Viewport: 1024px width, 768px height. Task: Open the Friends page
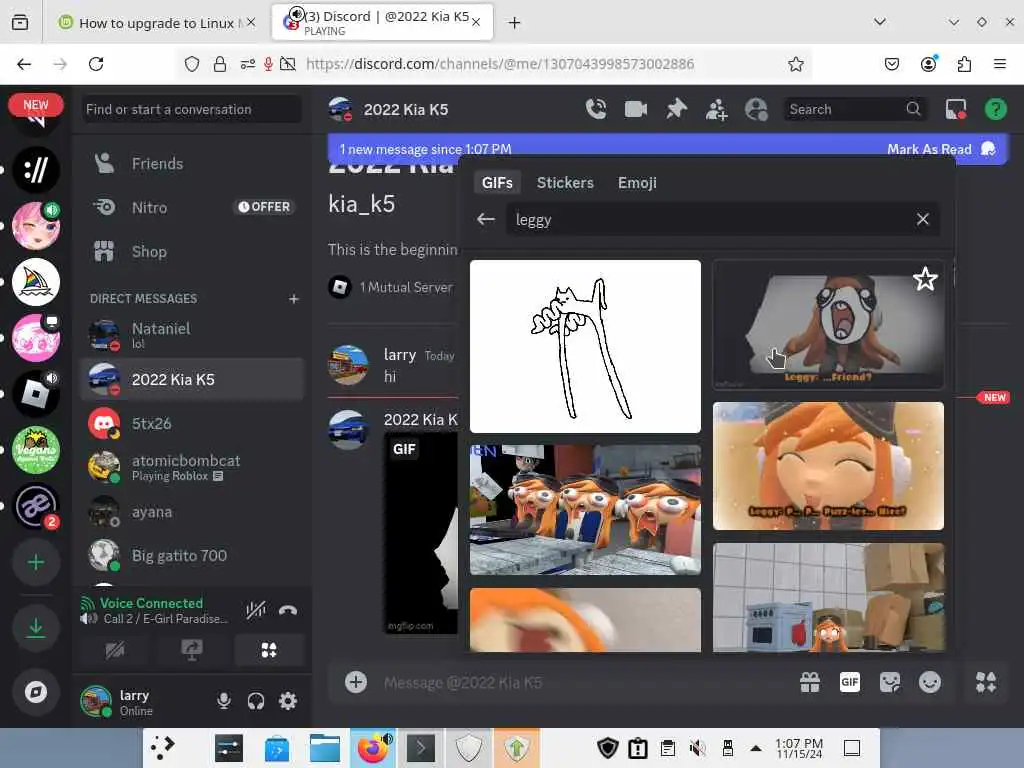click(191, 163)
